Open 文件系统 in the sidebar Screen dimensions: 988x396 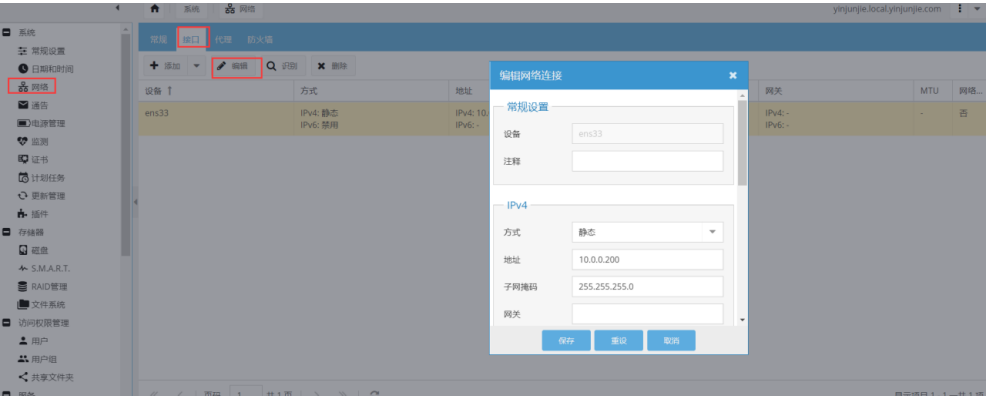pos(42,305)
